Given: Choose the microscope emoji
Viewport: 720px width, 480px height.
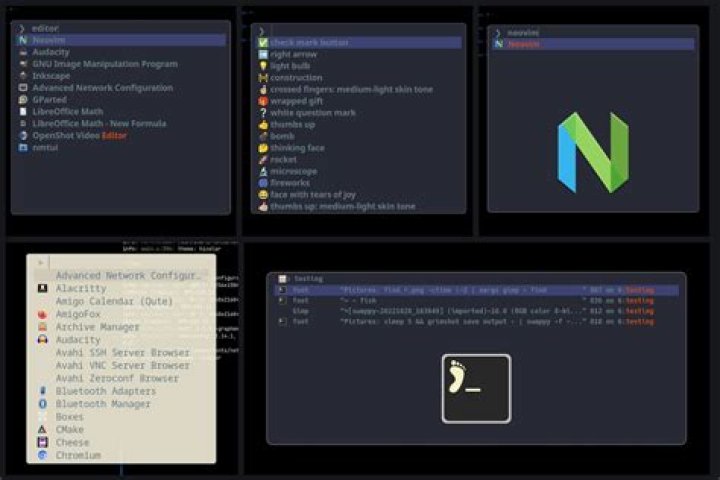Looking at the screenshot, I should pyautogui.click(x=359, y=171).
